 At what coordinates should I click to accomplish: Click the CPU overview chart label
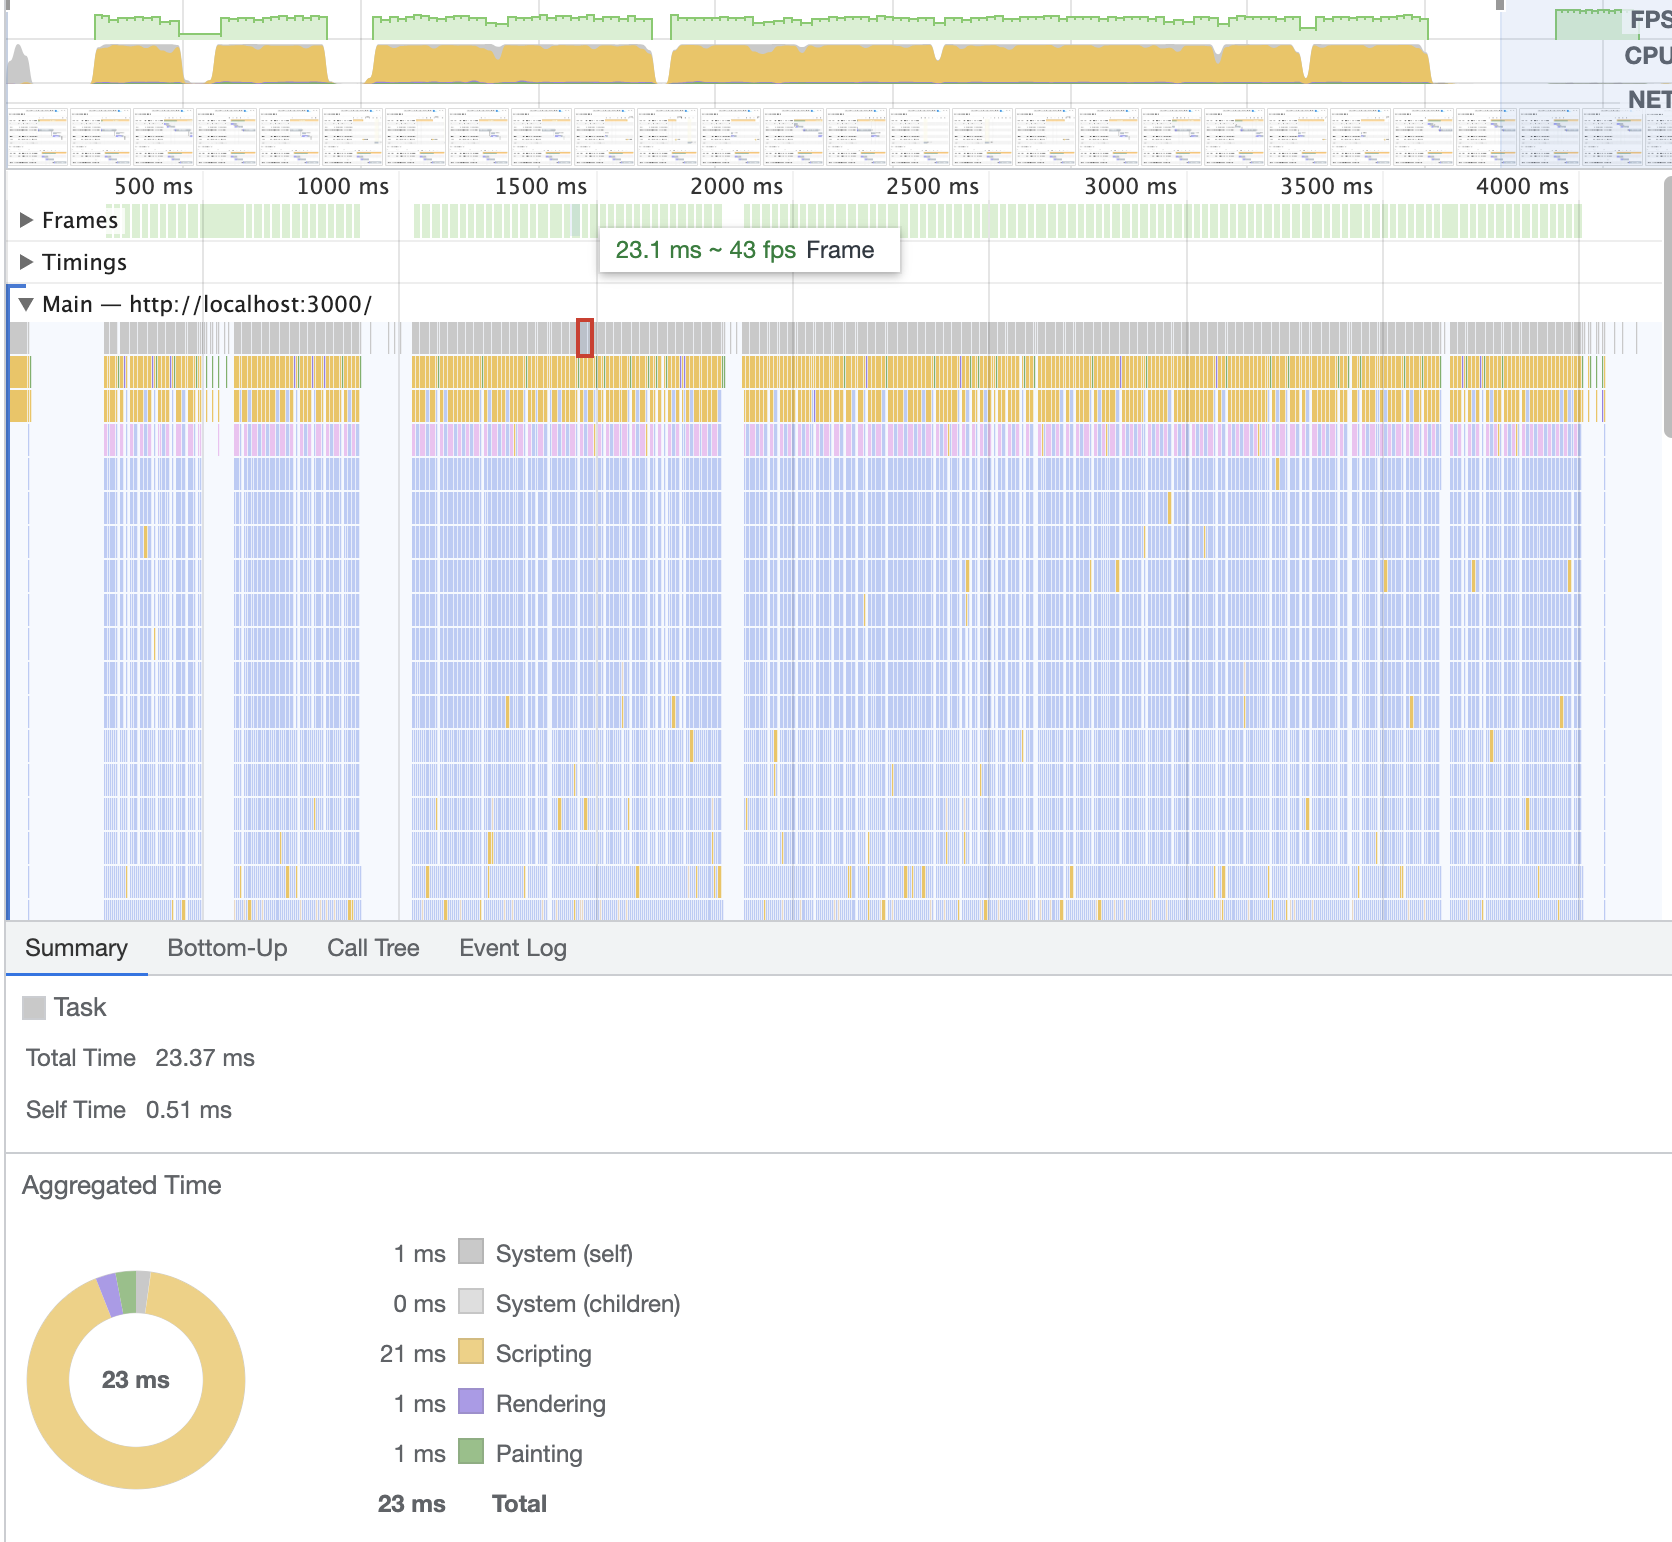coord(1646,56)
